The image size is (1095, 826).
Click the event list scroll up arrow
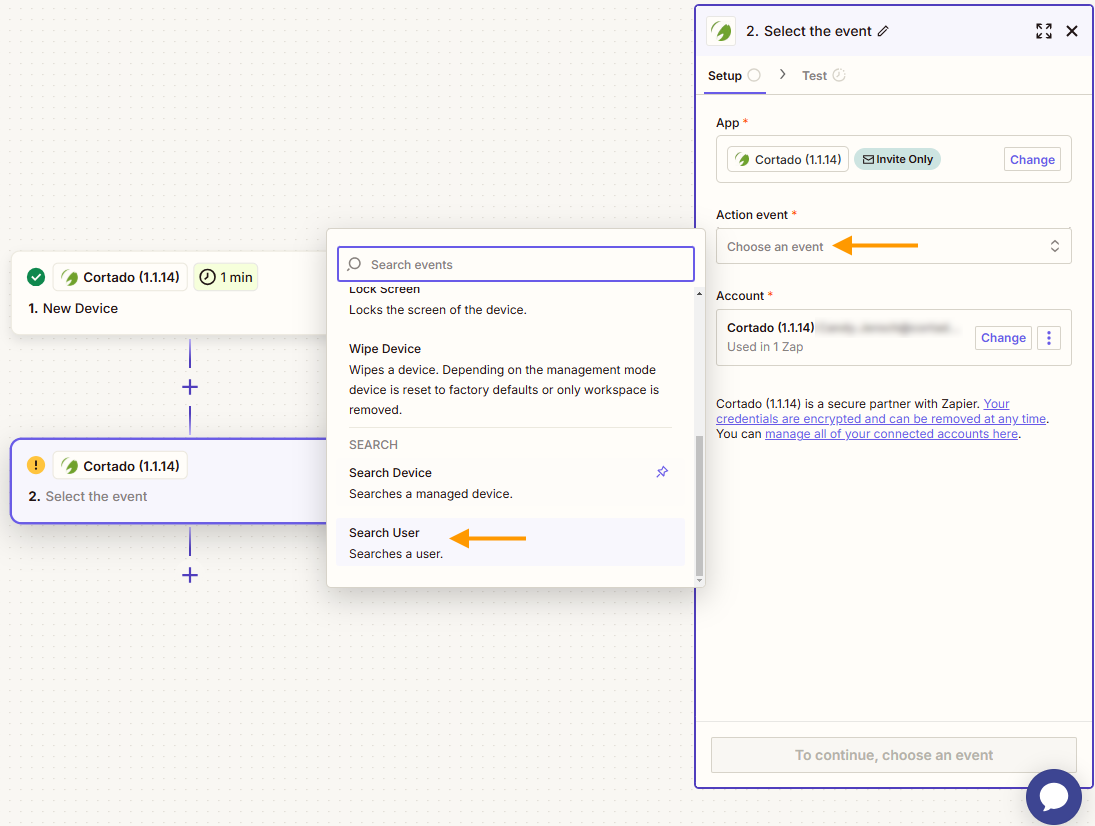click(x=699, y=294)
